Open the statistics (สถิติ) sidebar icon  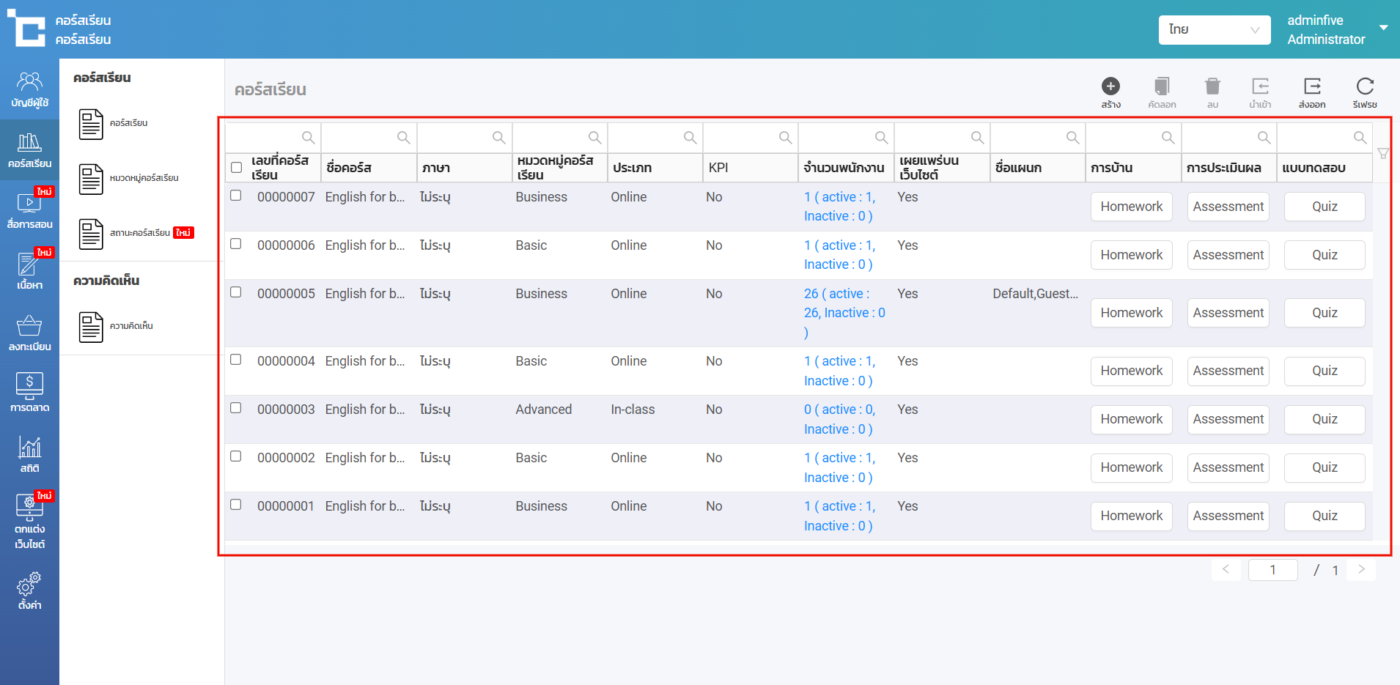[30, 454]
